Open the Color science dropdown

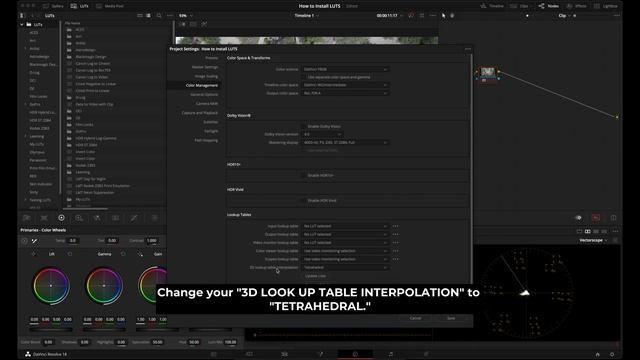345,69
